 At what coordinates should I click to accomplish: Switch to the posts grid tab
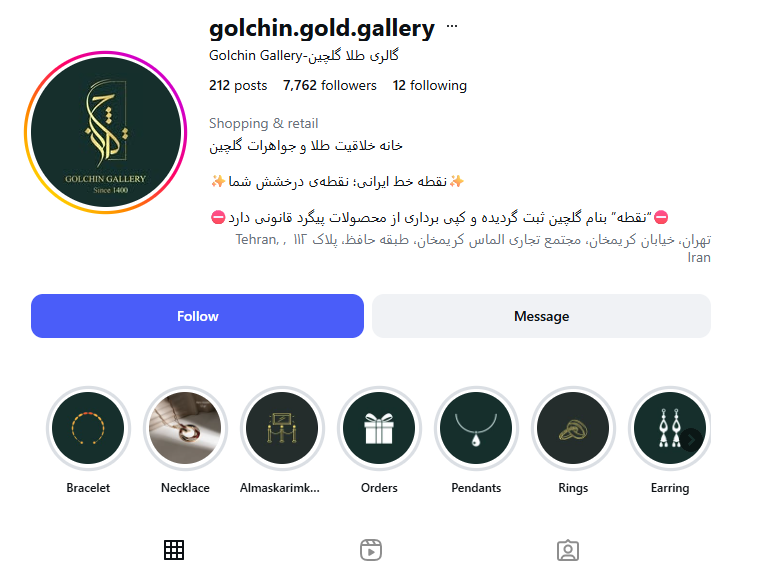tap(174, 550)
